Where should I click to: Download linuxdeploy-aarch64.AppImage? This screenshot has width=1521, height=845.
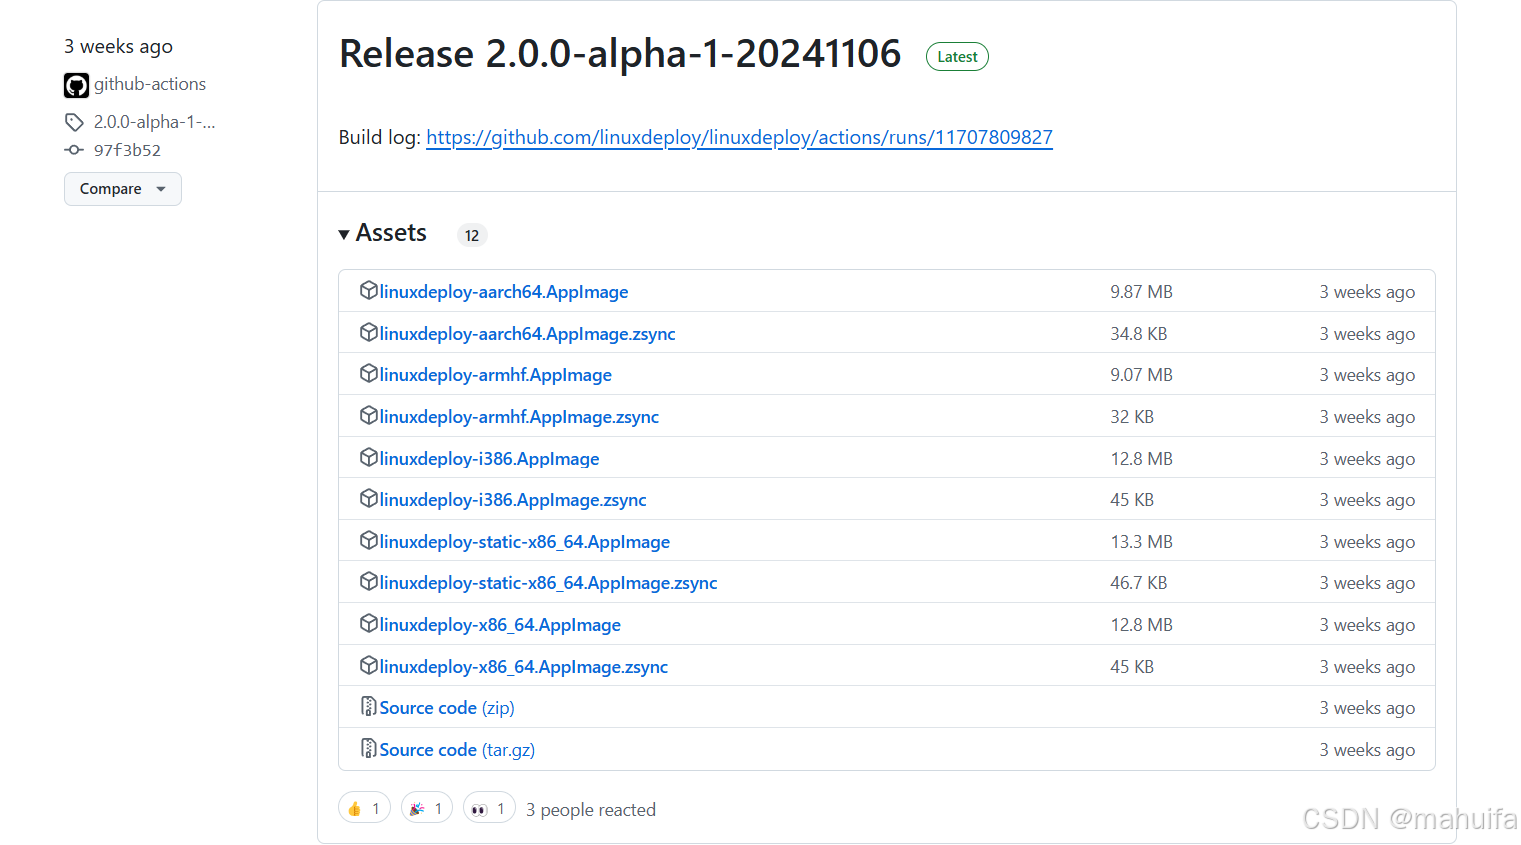[504, 292]
